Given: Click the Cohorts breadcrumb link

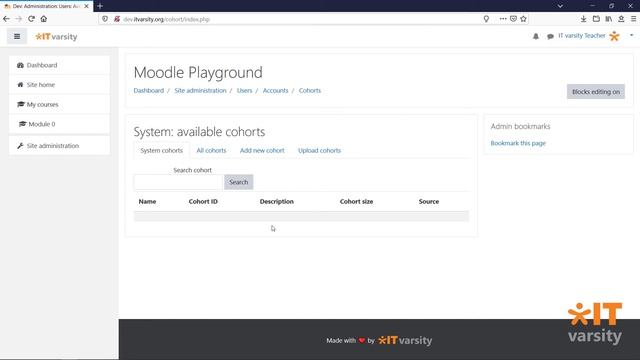Looking at the screenshot, I should click(310, 91).
